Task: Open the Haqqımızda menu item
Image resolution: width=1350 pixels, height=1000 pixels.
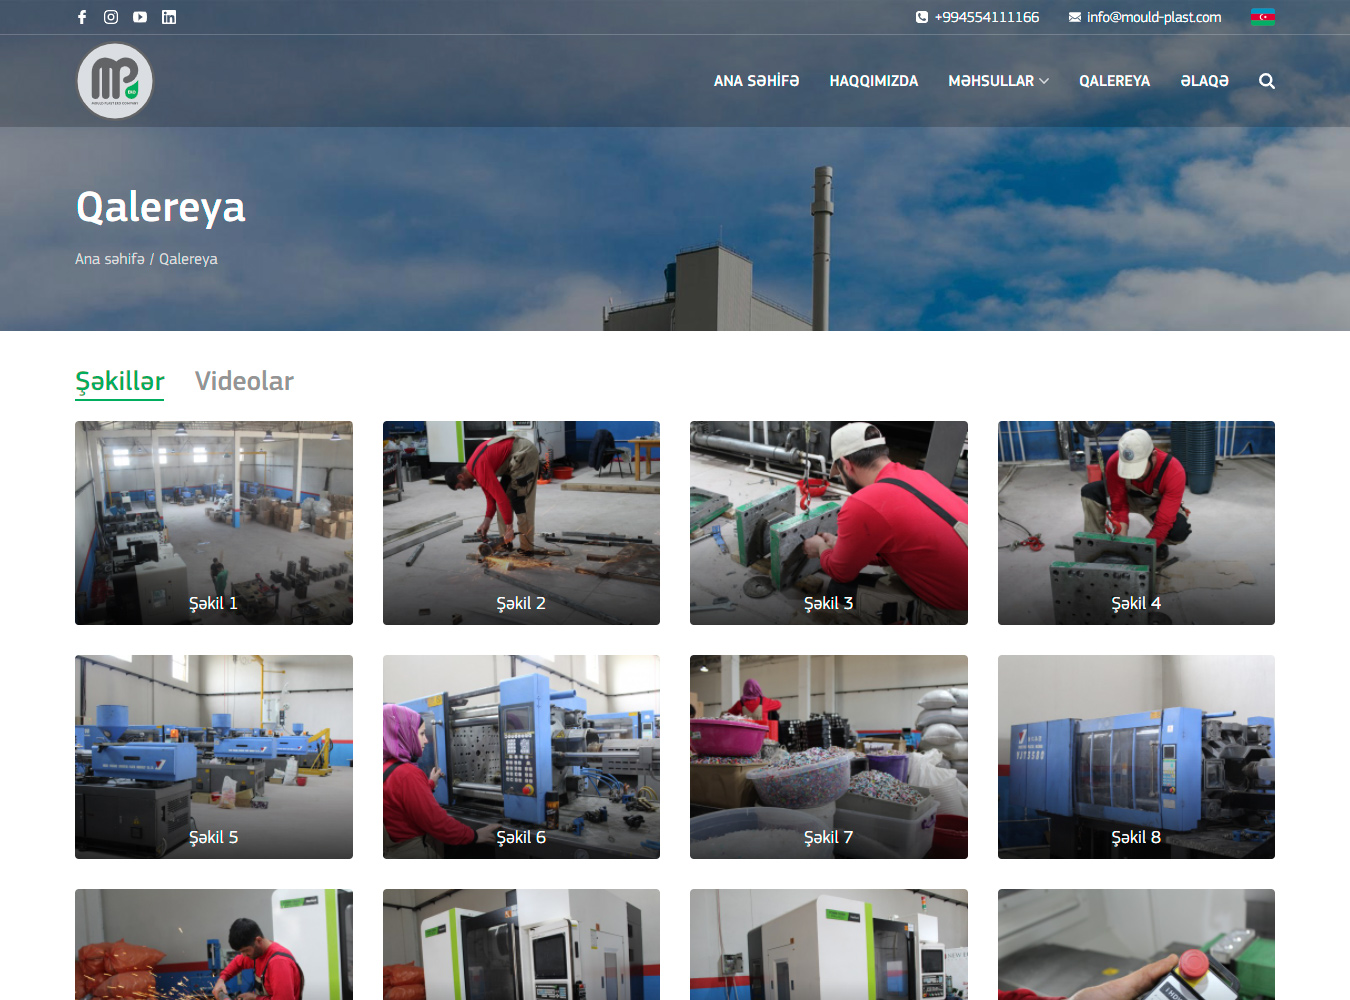Action: point(873,81)
